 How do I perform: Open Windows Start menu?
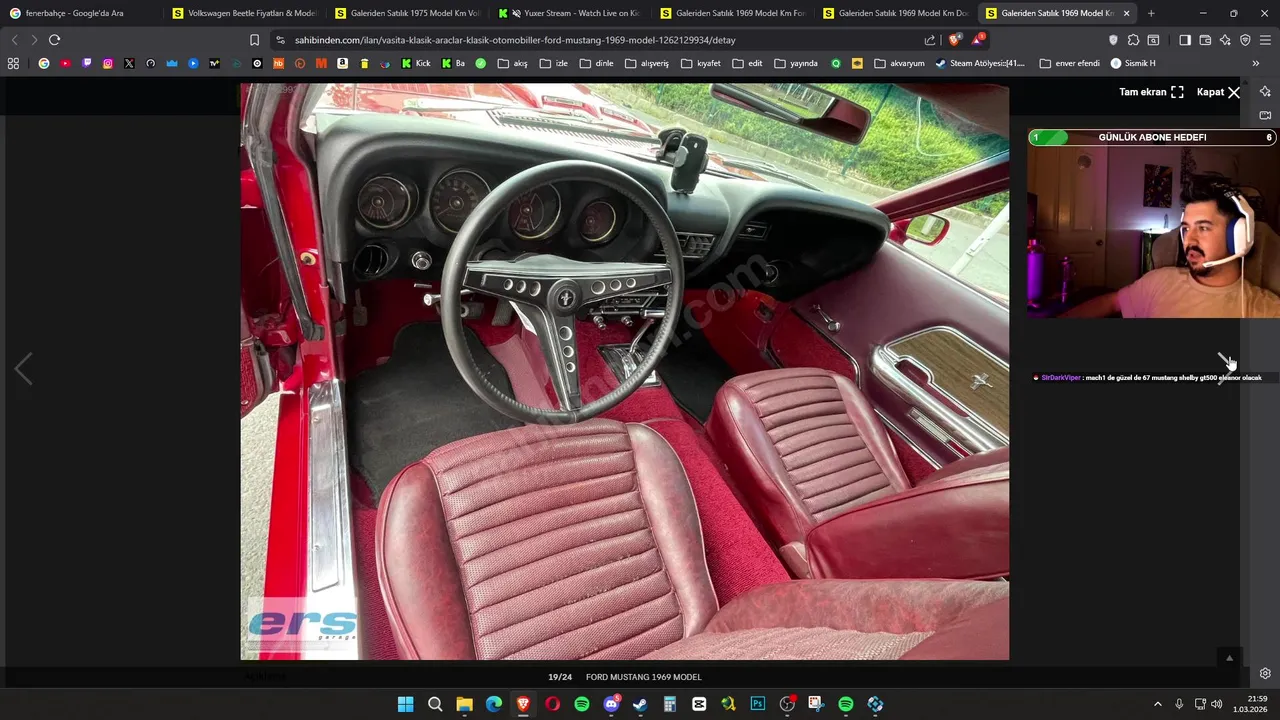(405, 704)
